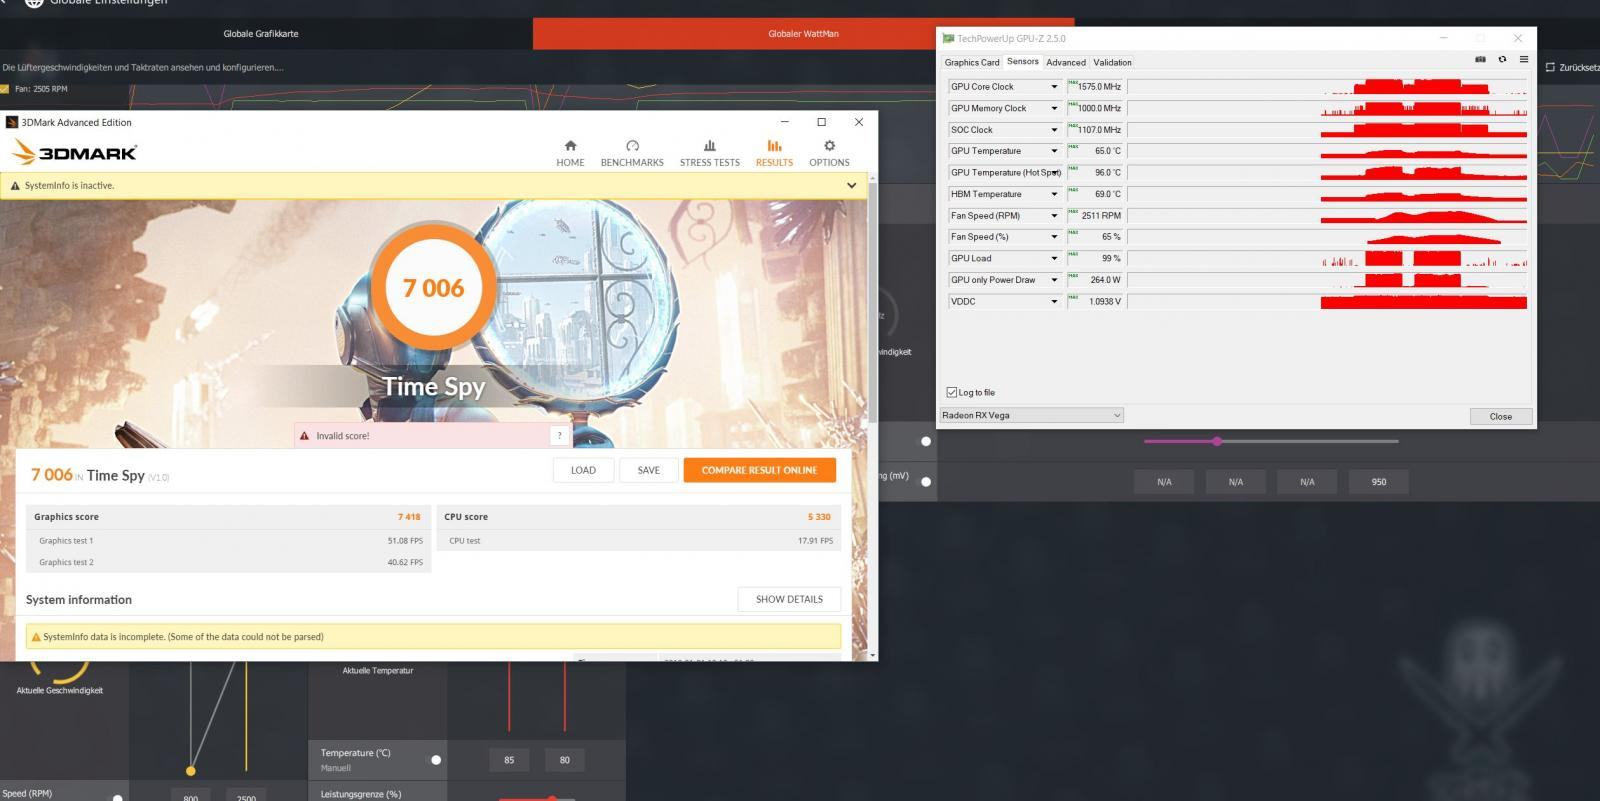Toggle the Temperature Manuell switch in WattMan
The image size is (1600, 801).
434,760
